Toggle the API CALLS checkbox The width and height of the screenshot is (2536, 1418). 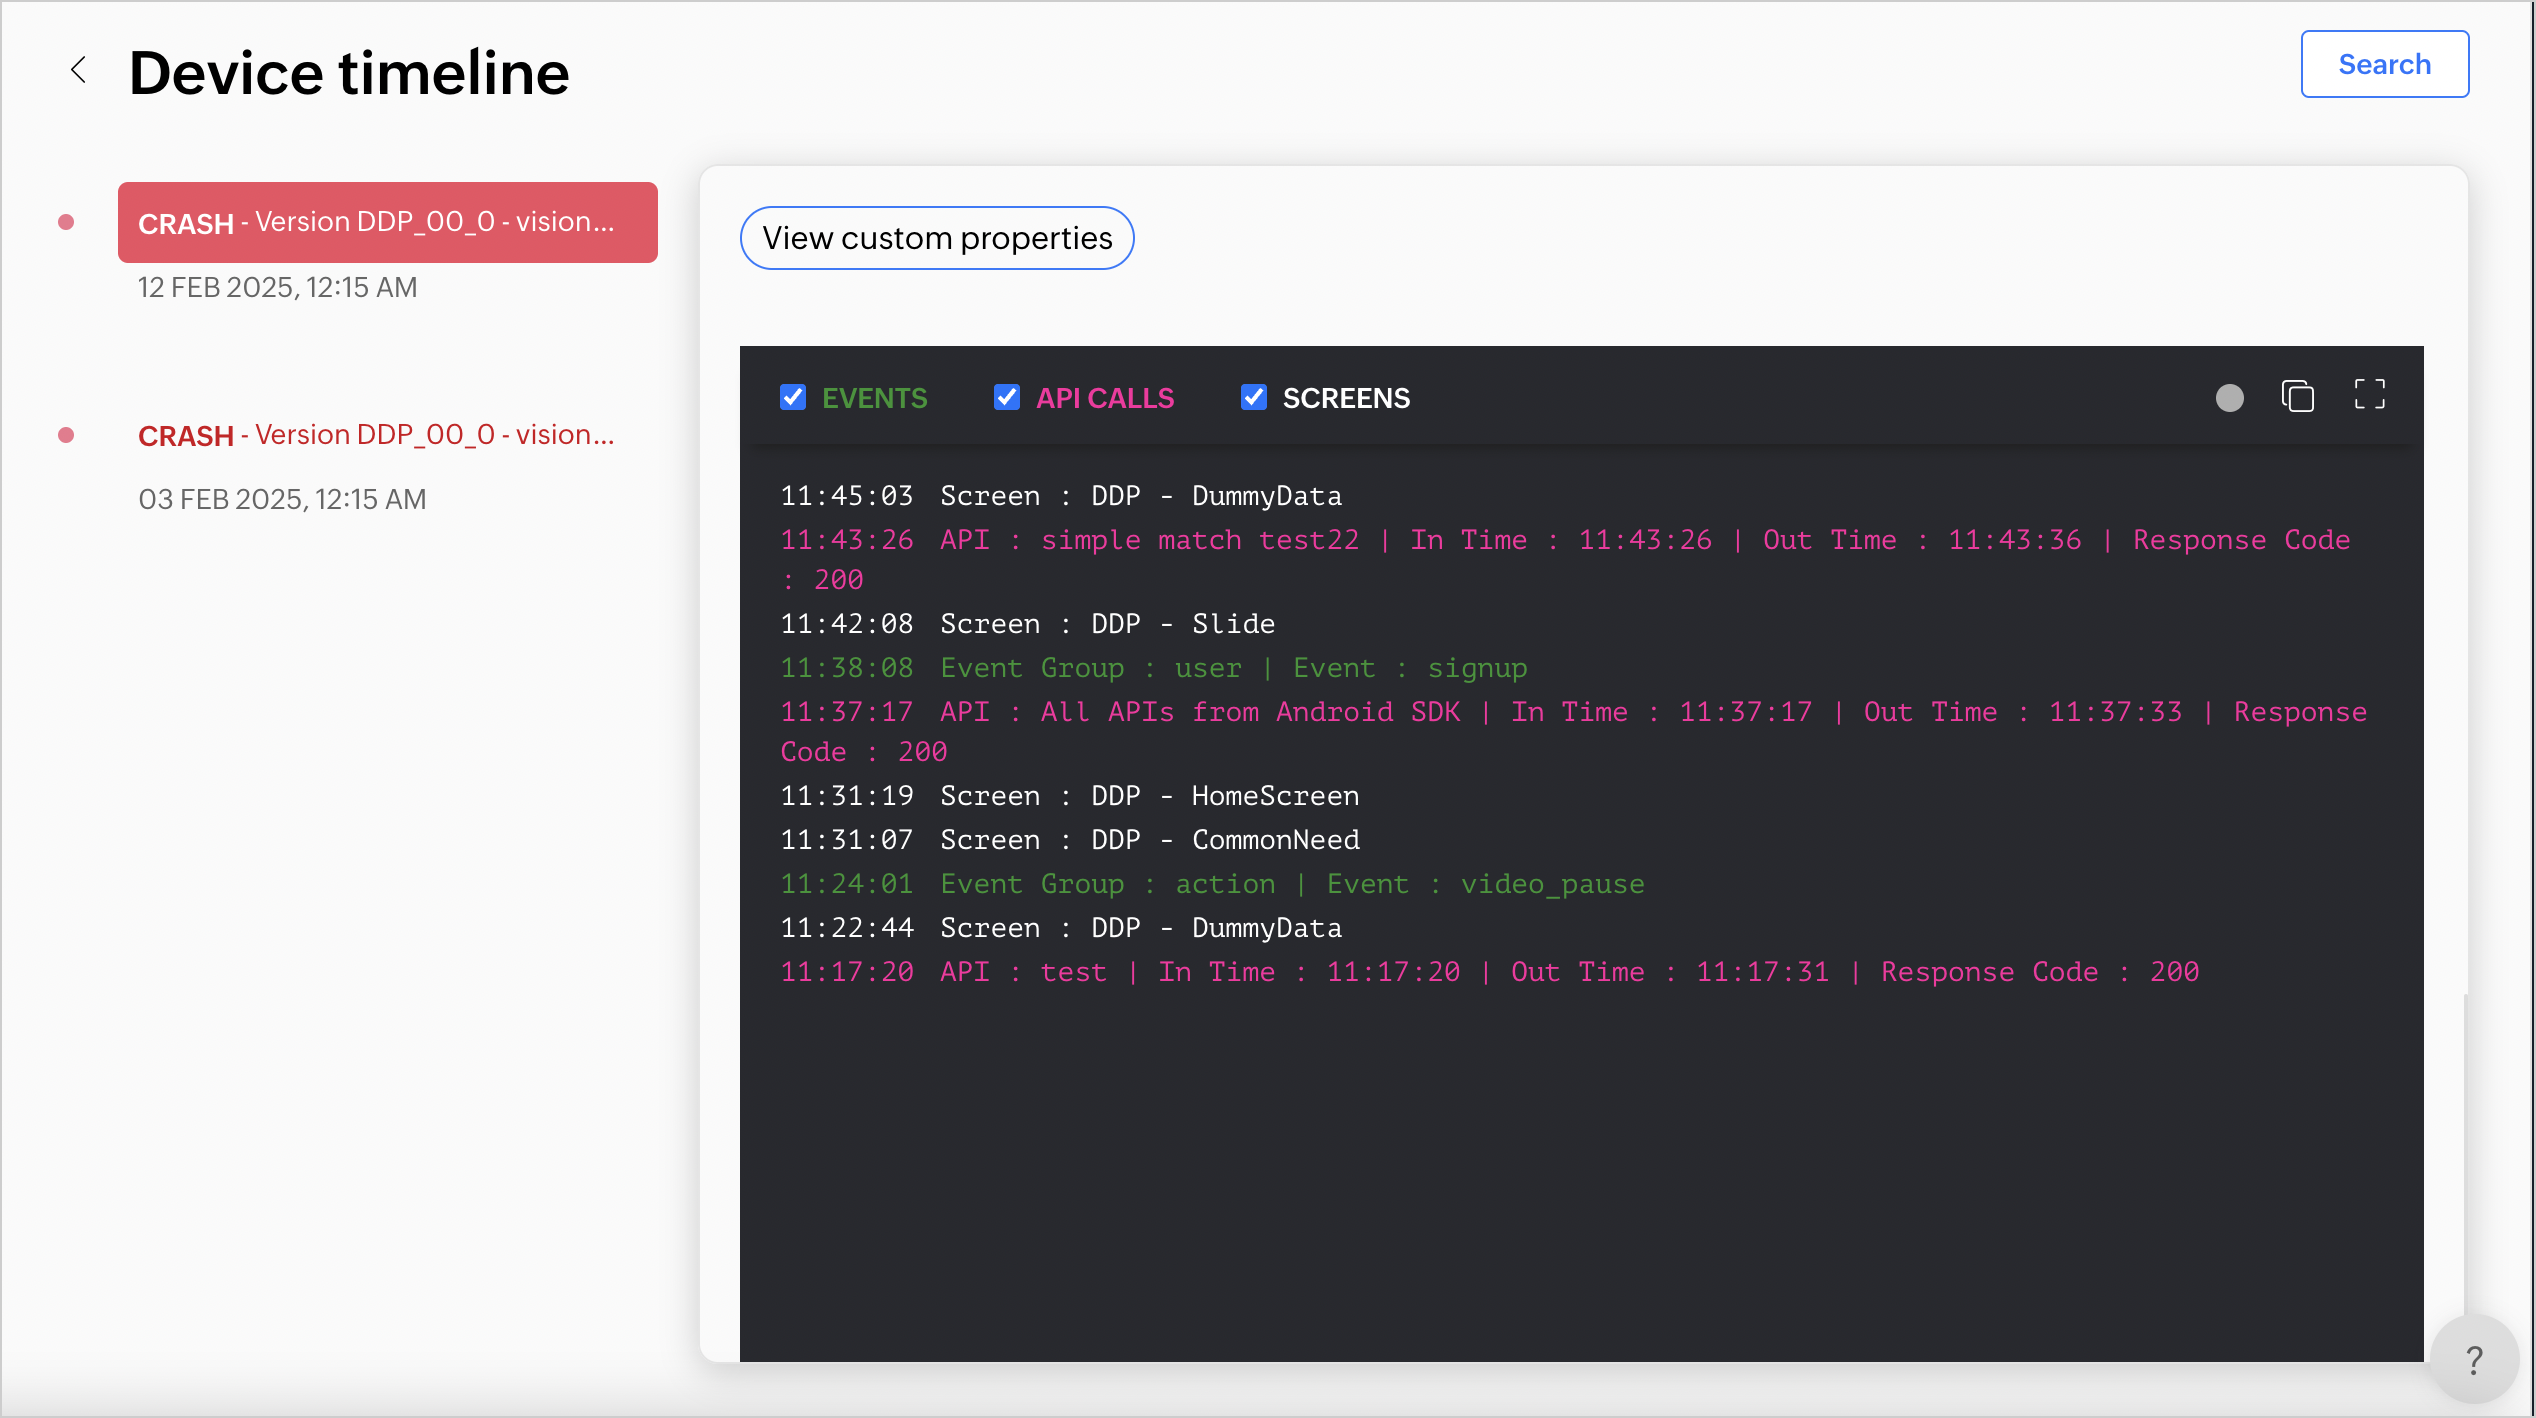tap(1007, 398)
